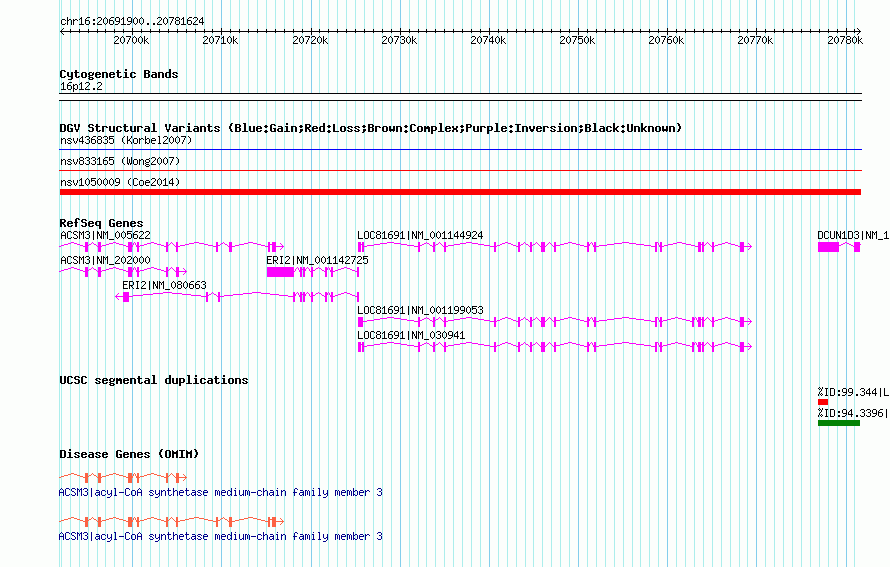Click the longer orange ACSM3 OMIM gene glyph
890x567 pixels.
click(x=172, y=521)
